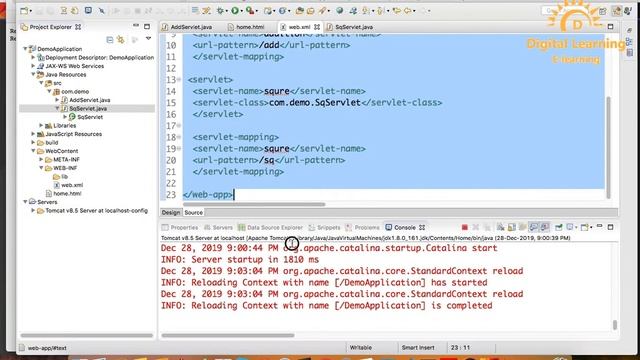This screenshot has width=640, height=360.
Task: Click Pin Console icon
Action: coord(558,227)
